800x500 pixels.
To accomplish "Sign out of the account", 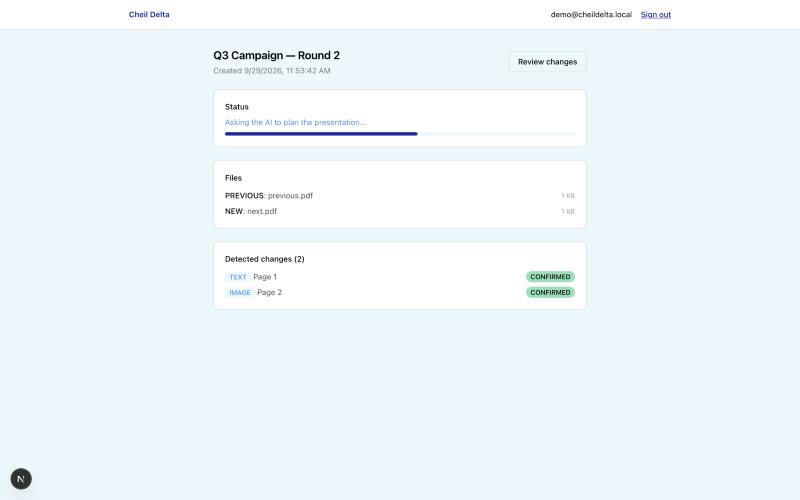I will click(656, 14).
